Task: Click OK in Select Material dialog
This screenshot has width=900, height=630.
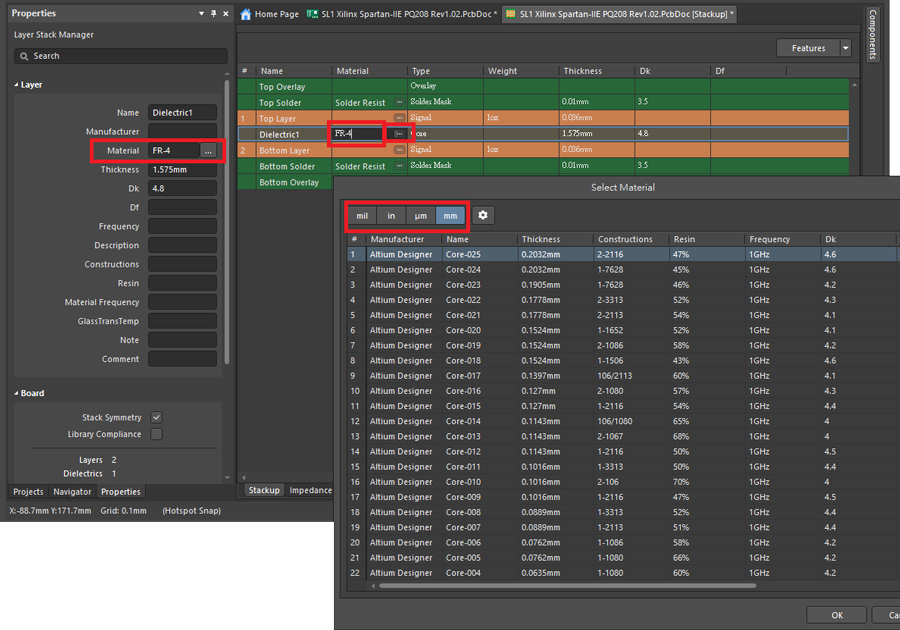Action: click(837, 615)
